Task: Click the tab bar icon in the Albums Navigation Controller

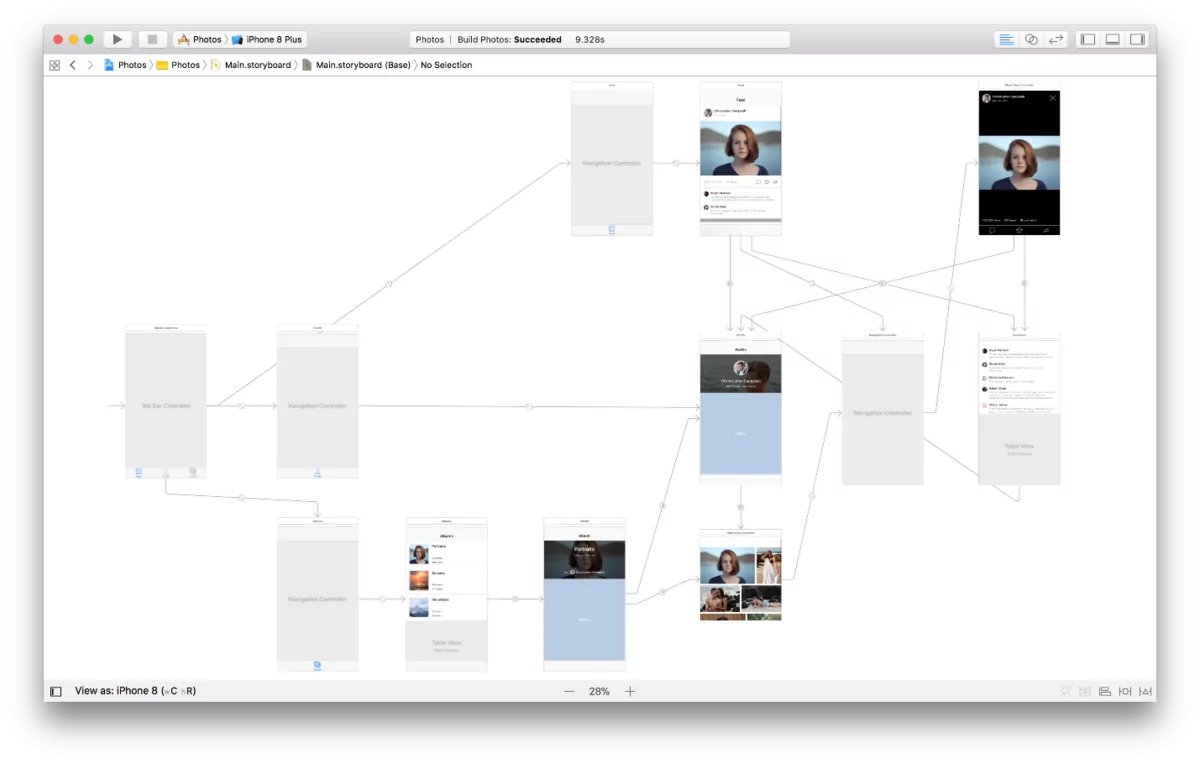Action: tap(317, 665)
